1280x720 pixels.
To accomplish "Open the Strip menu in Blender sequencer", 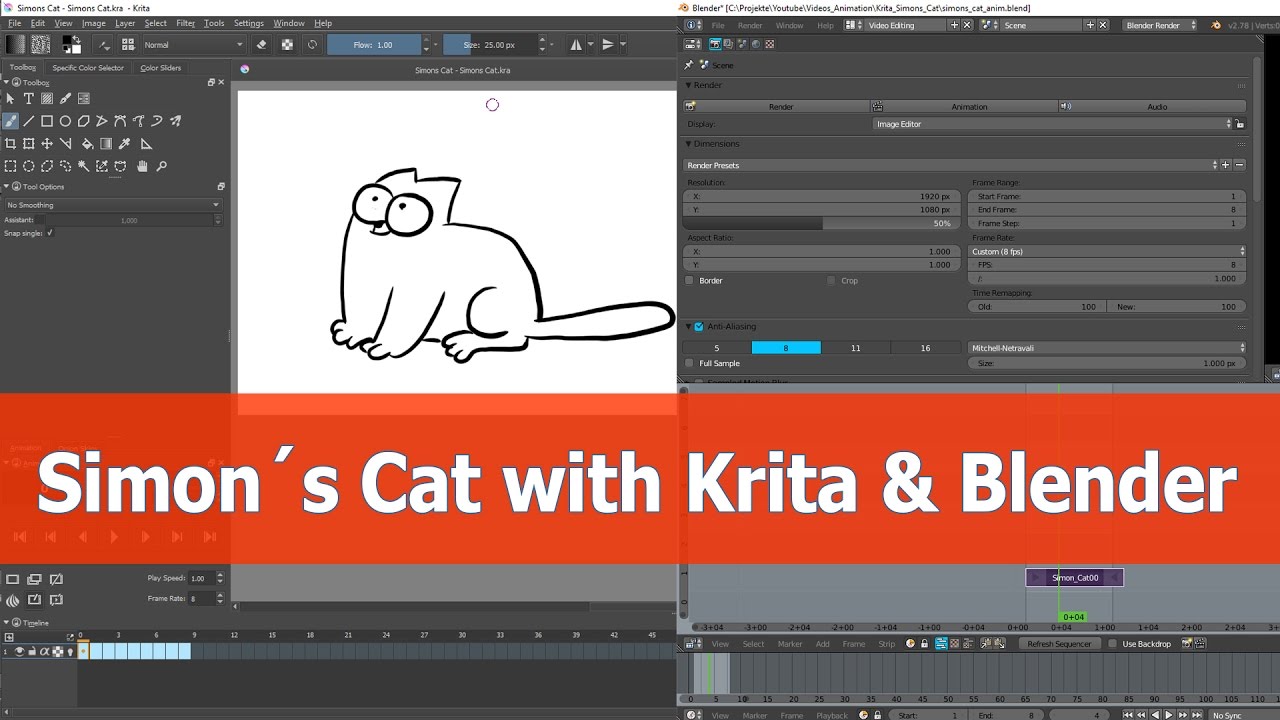I will click(886, 644).
